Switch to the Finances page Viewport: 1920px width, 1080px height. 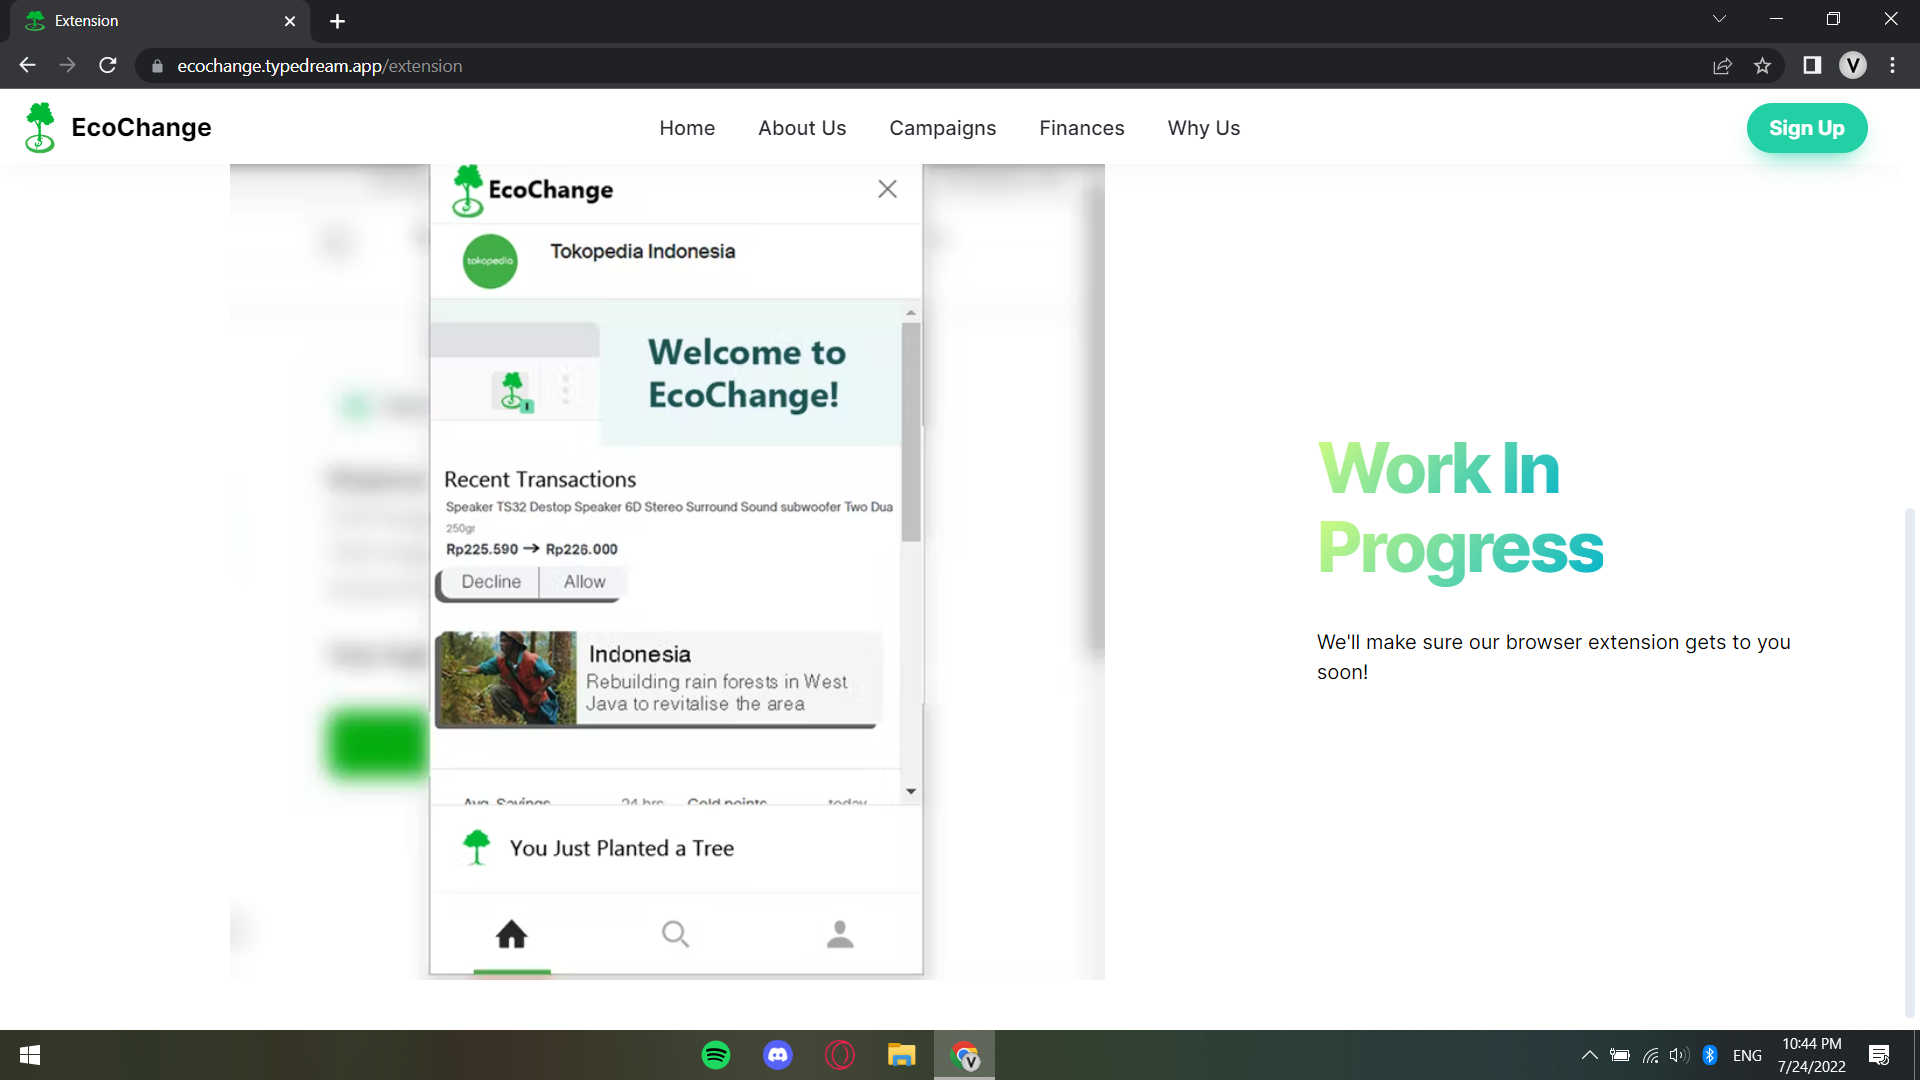point(1081,128)
